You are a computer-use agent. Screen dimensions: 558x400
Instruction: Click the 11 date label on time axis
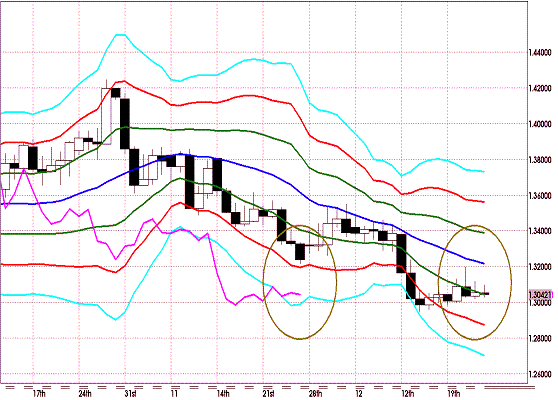coord(174,394)
